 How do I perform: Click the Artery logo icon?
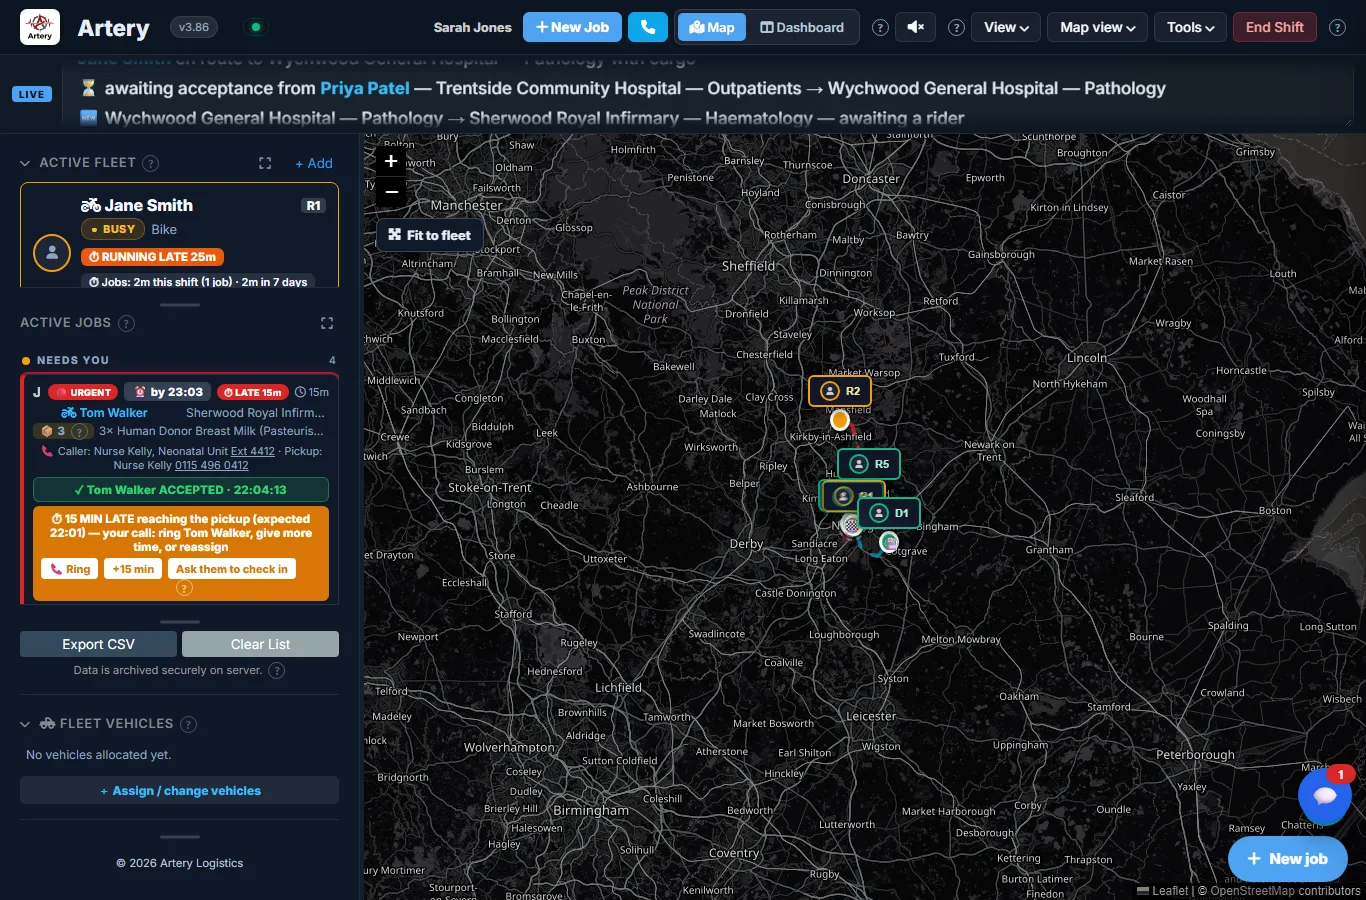(x=40, y=27)
